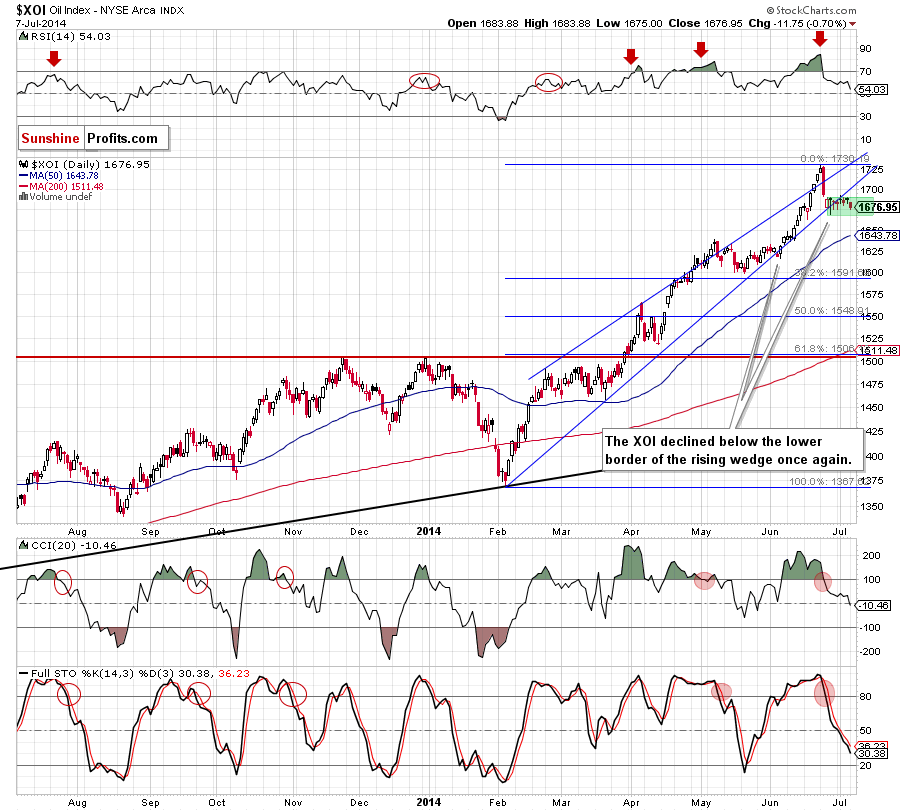Click the RSI(14) 54.03 panel label
The image size is (900, 811).
[x=70, y=36]
